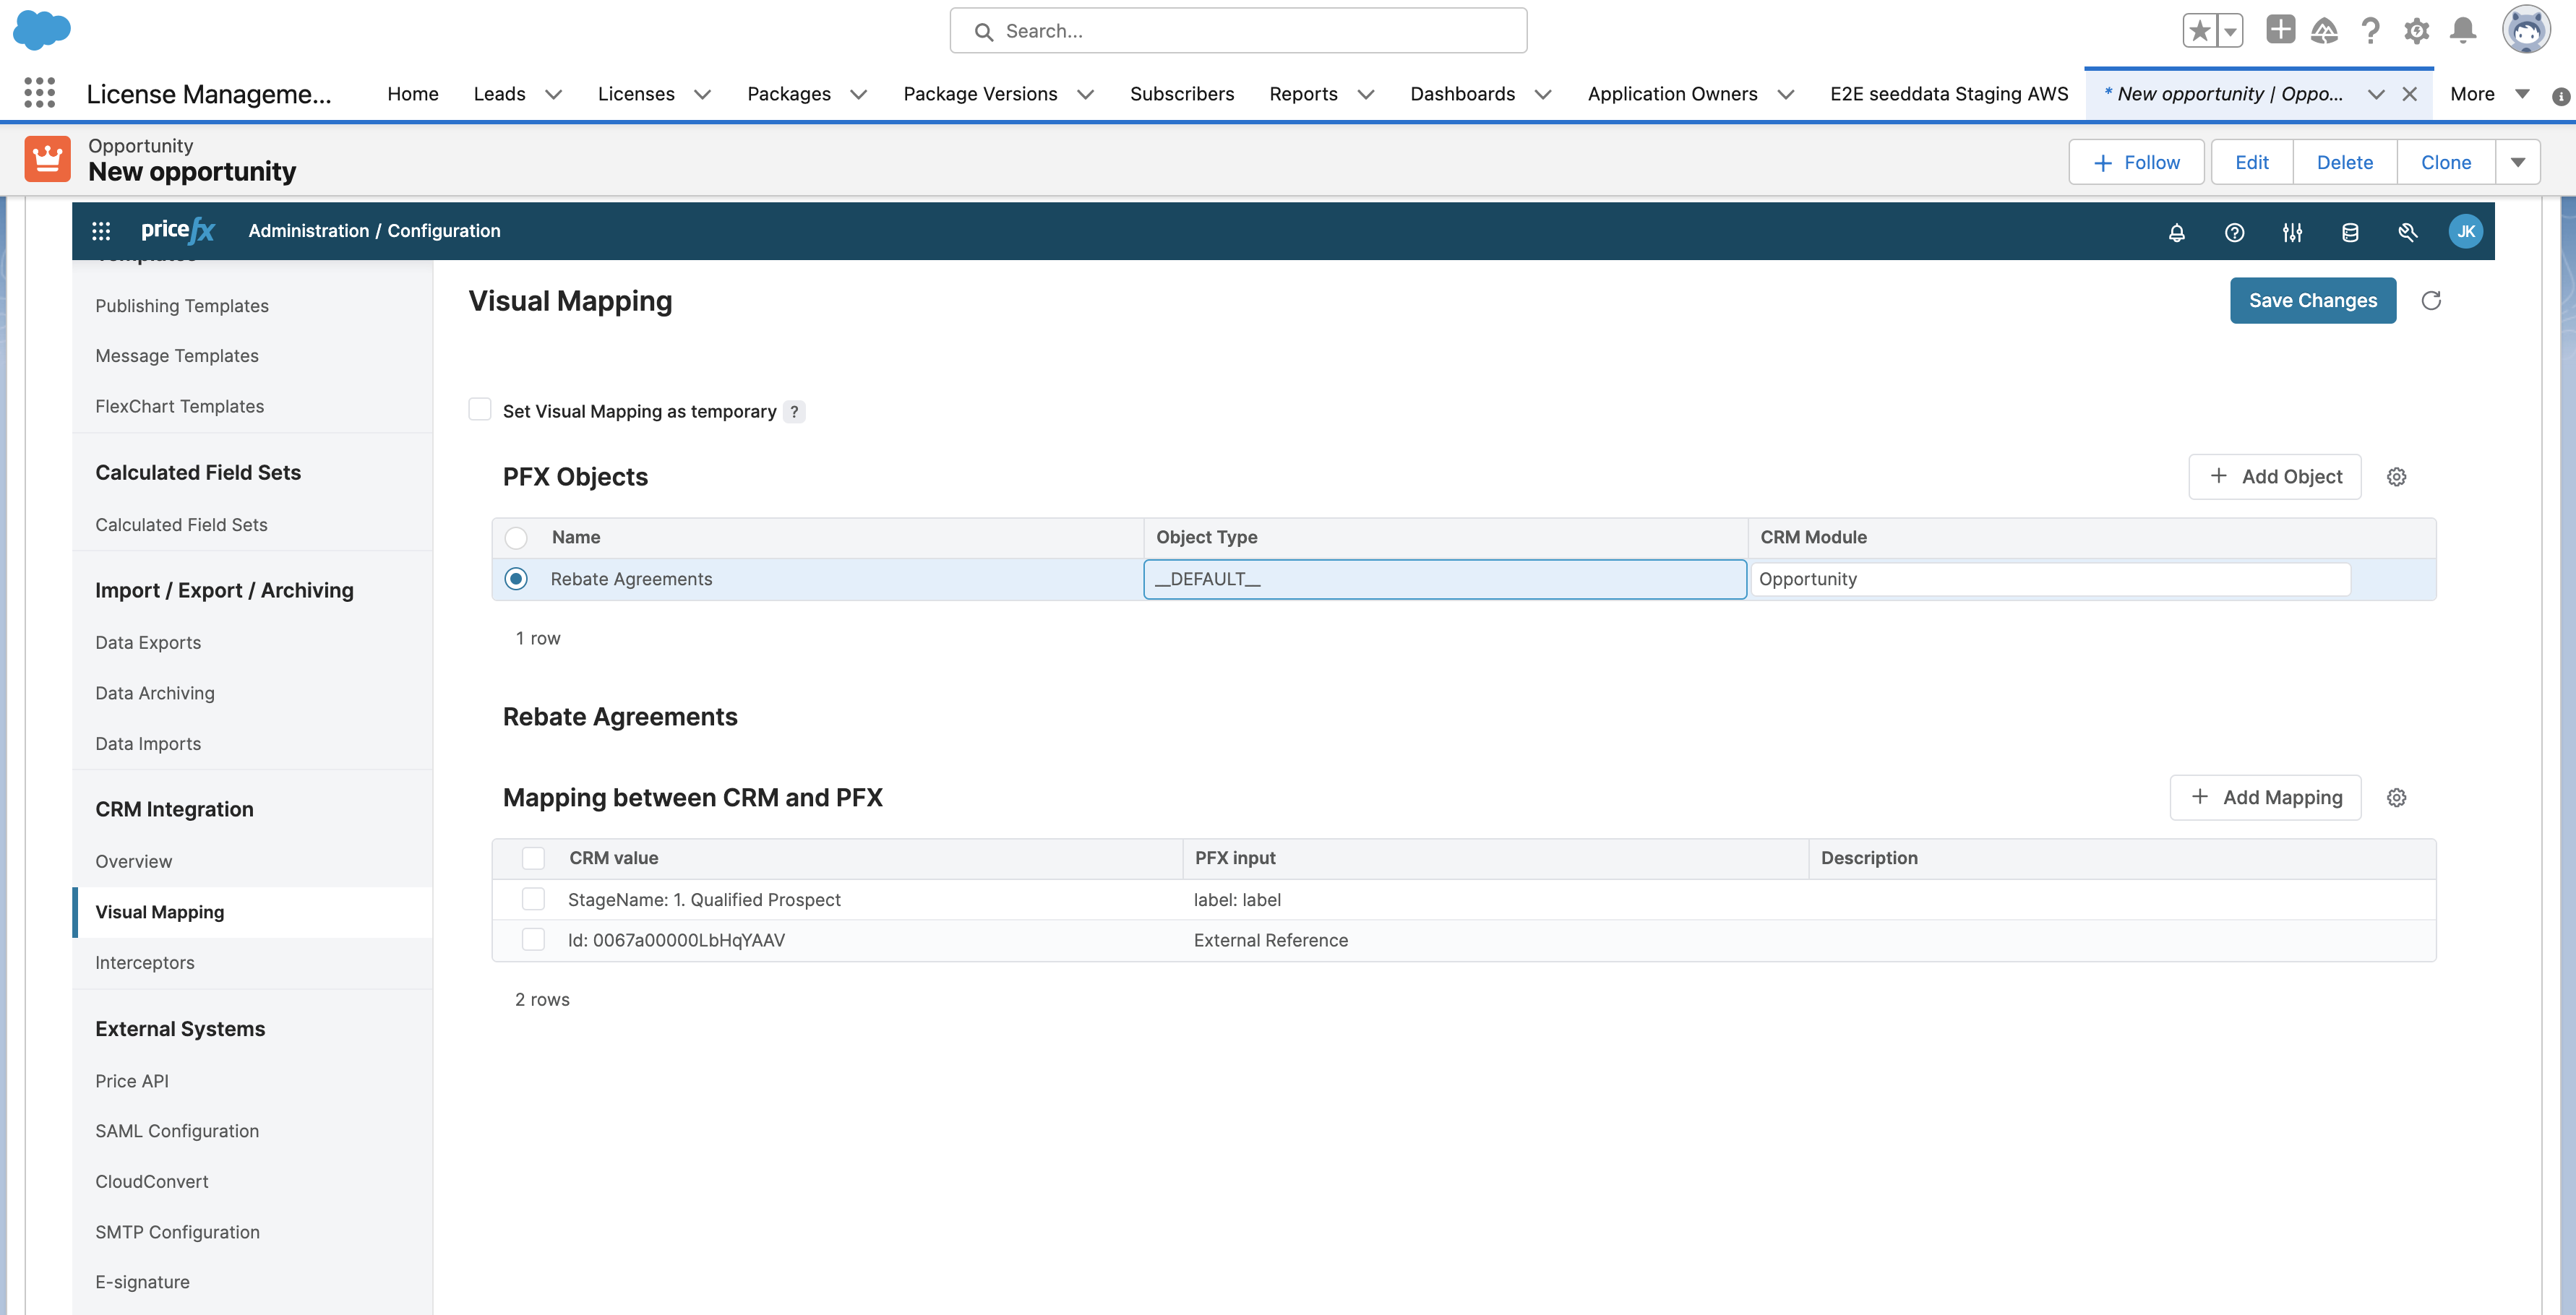Enable Set Visual Mapping as temporary
Image resolution: width=2576 pixels, height=1315 pixels.
pos(480,409)
